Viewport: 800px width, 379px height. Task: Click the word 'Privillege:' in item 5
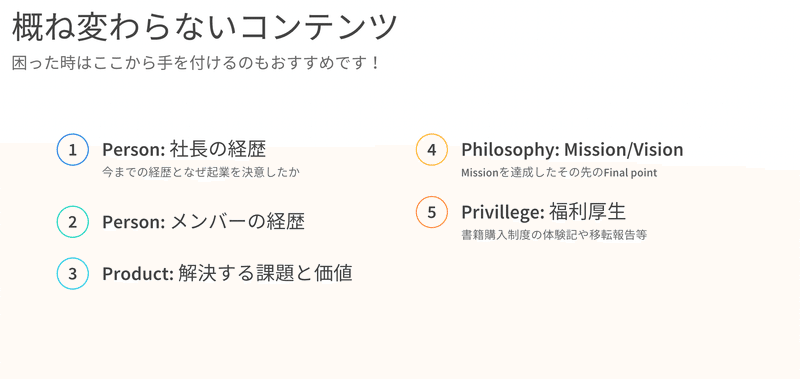pyautogui.click(x=503, y=212)
